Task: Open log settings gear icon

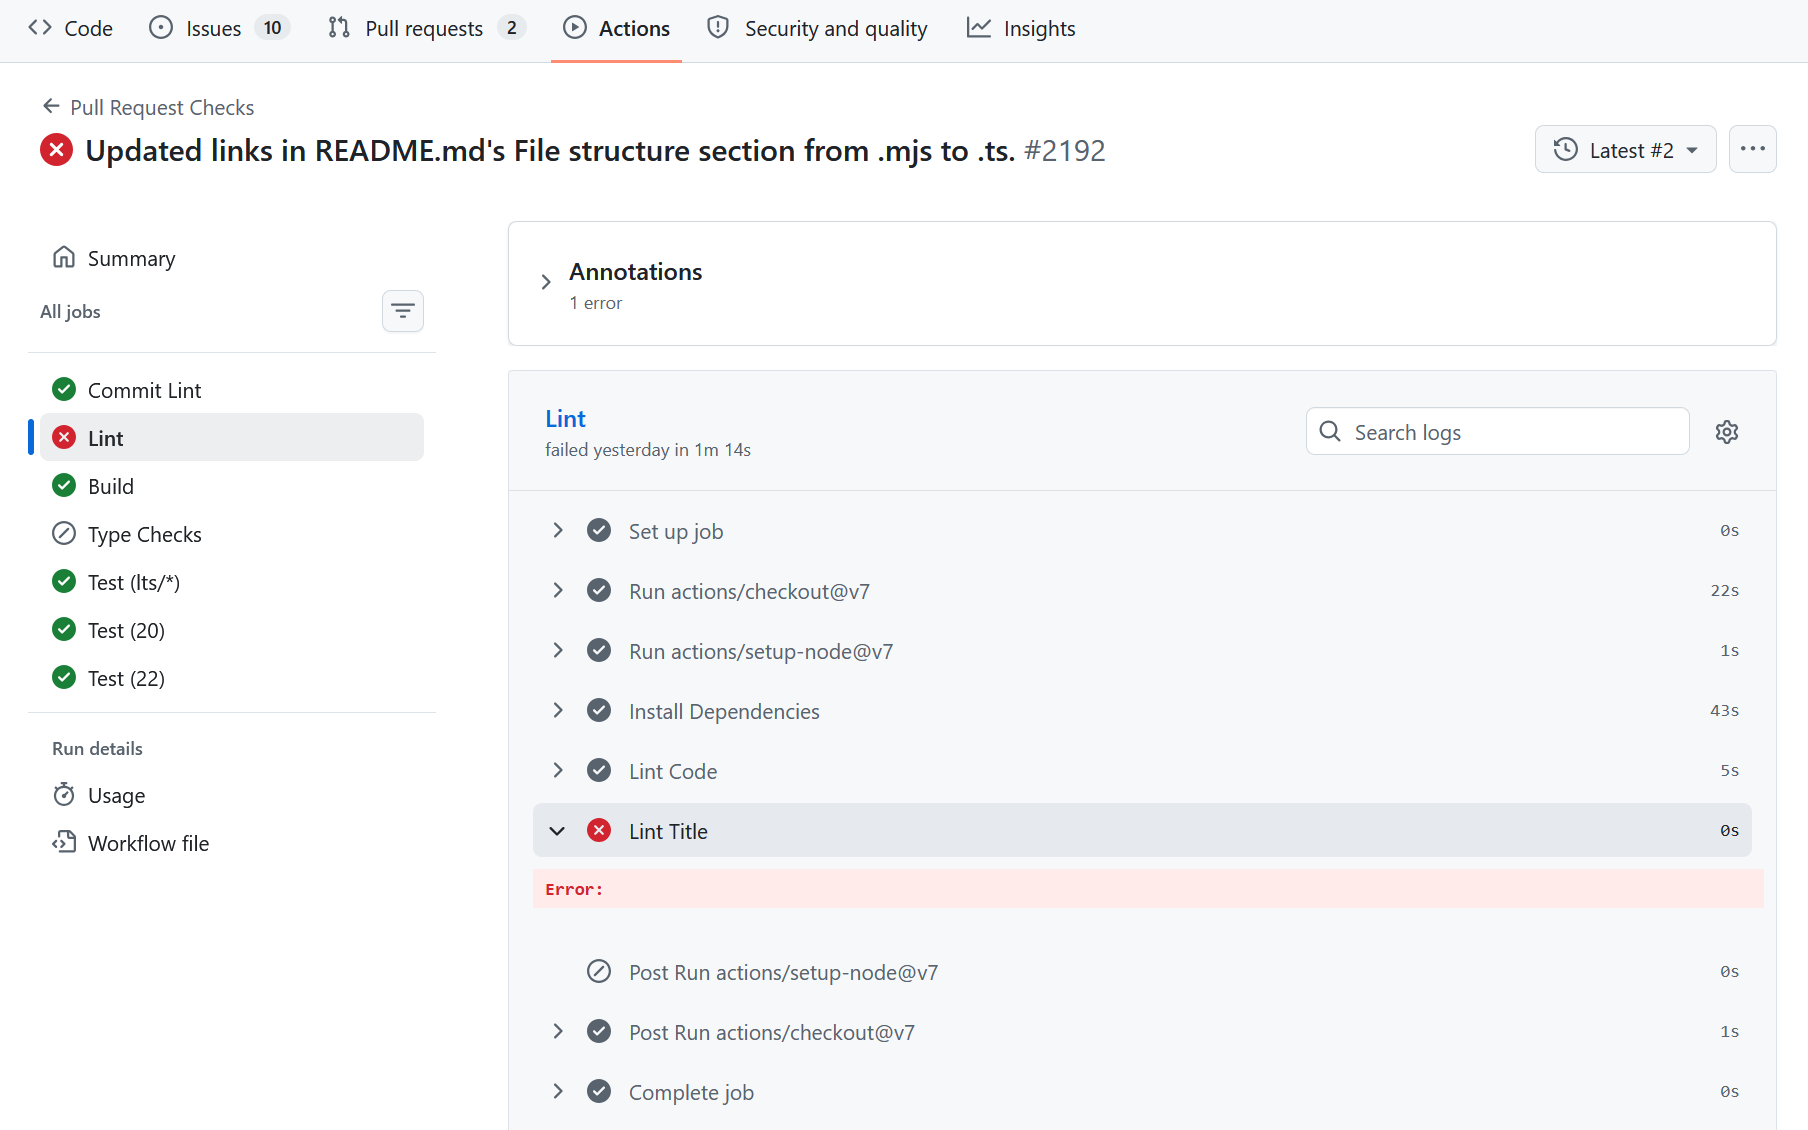Action: pyautogui.click(x=1727, y=432)
